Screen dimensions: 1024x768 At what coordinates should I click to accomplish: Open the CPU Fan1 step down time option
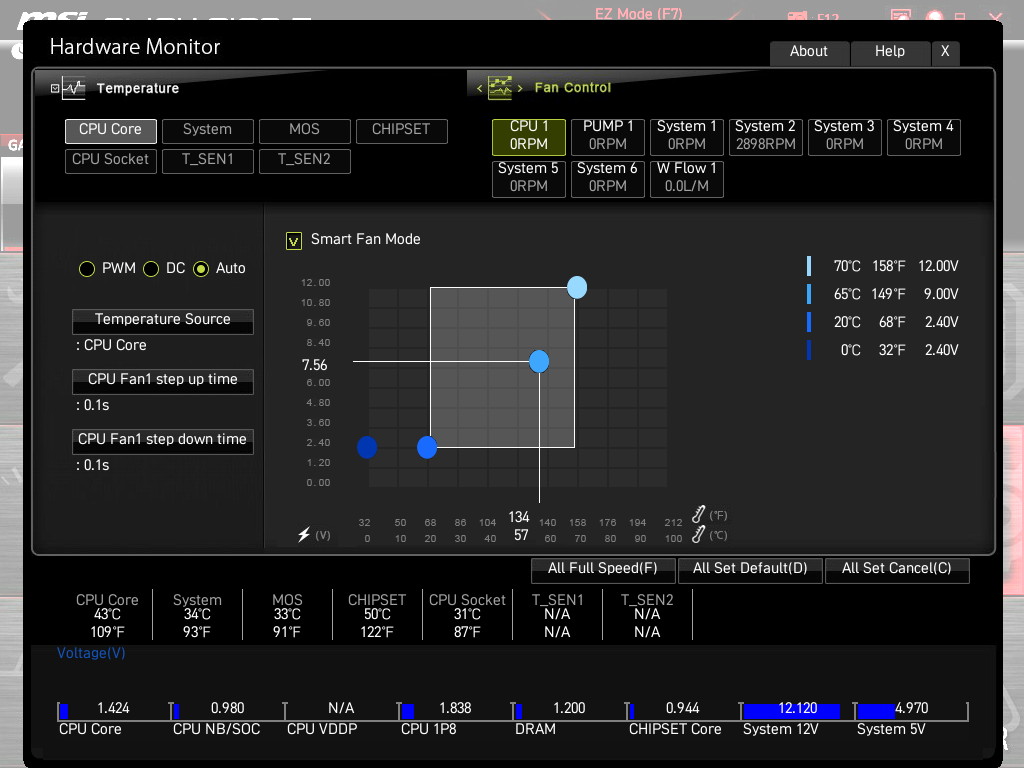coord(163,441)
